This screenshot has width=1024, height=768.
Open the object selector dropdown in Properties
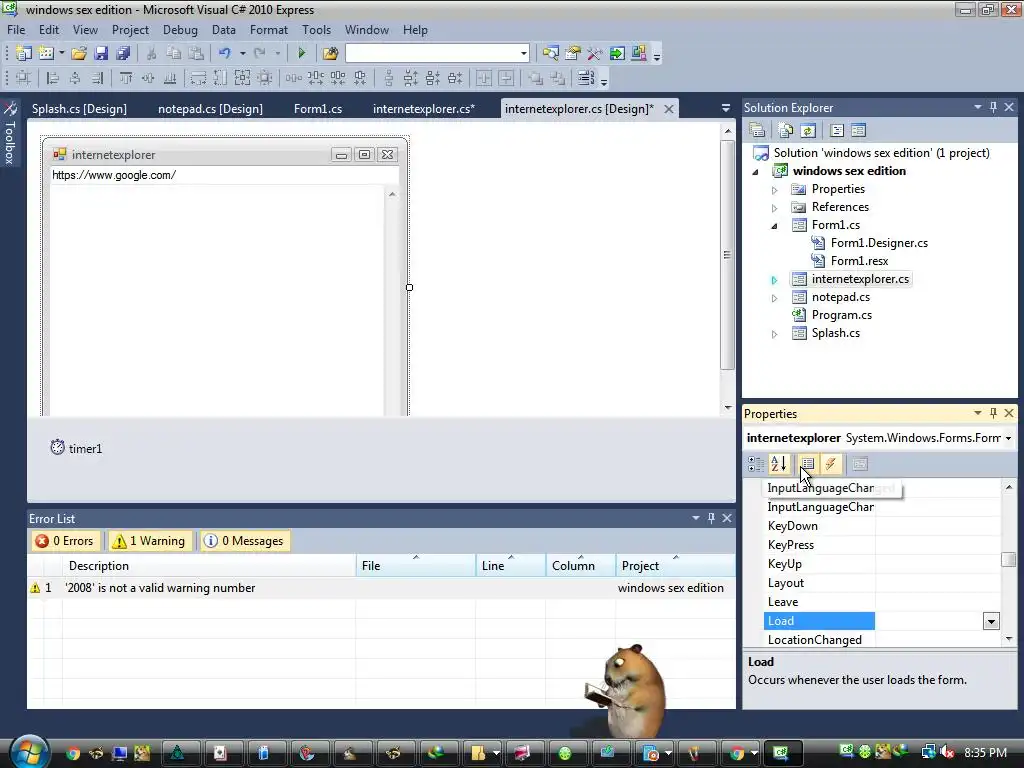tap(1009, 438)
